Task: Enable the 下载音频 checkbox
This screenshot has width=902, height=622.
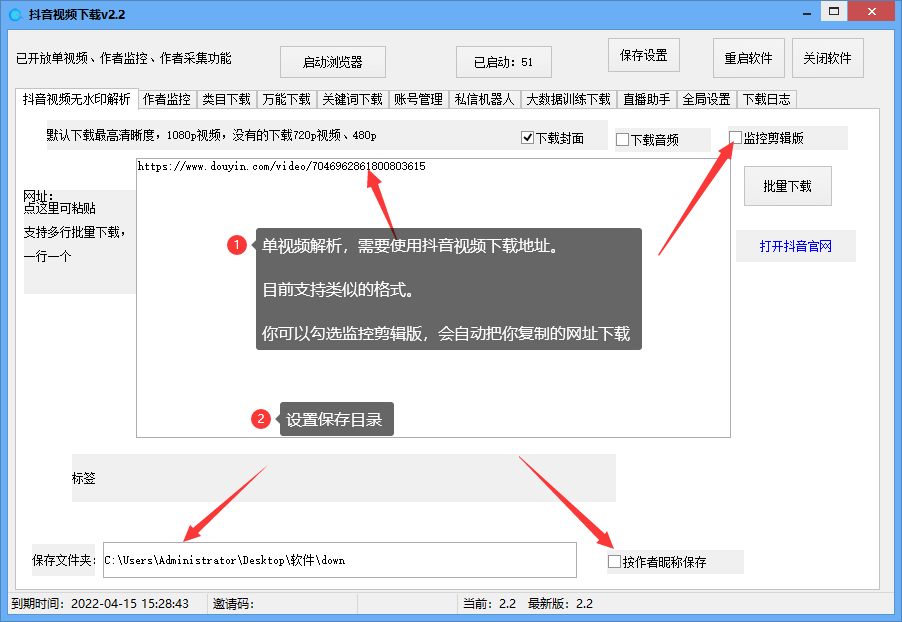Action: click(x=622, y=140)
